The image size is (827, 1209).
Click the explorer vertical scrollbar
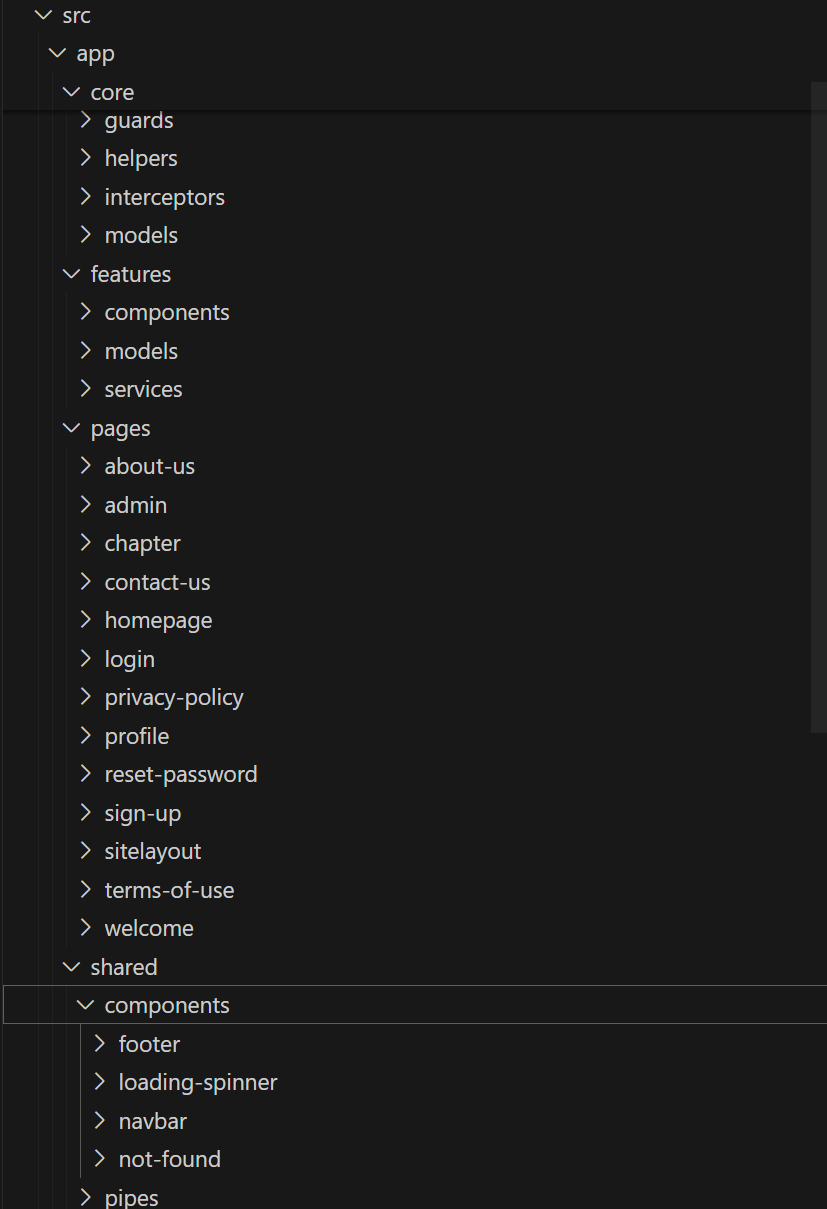[819, 407]
